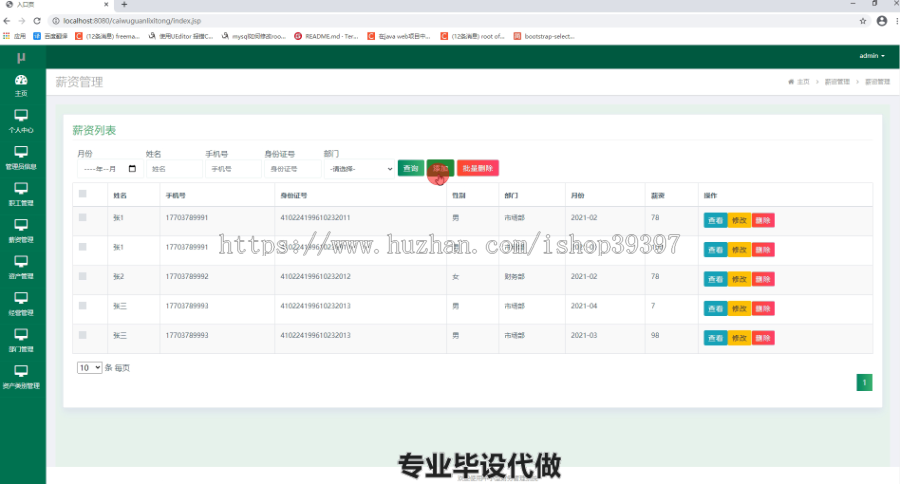
Task: Click 修改 for 张三 row dated 2021-03
Action: [739, 338]
